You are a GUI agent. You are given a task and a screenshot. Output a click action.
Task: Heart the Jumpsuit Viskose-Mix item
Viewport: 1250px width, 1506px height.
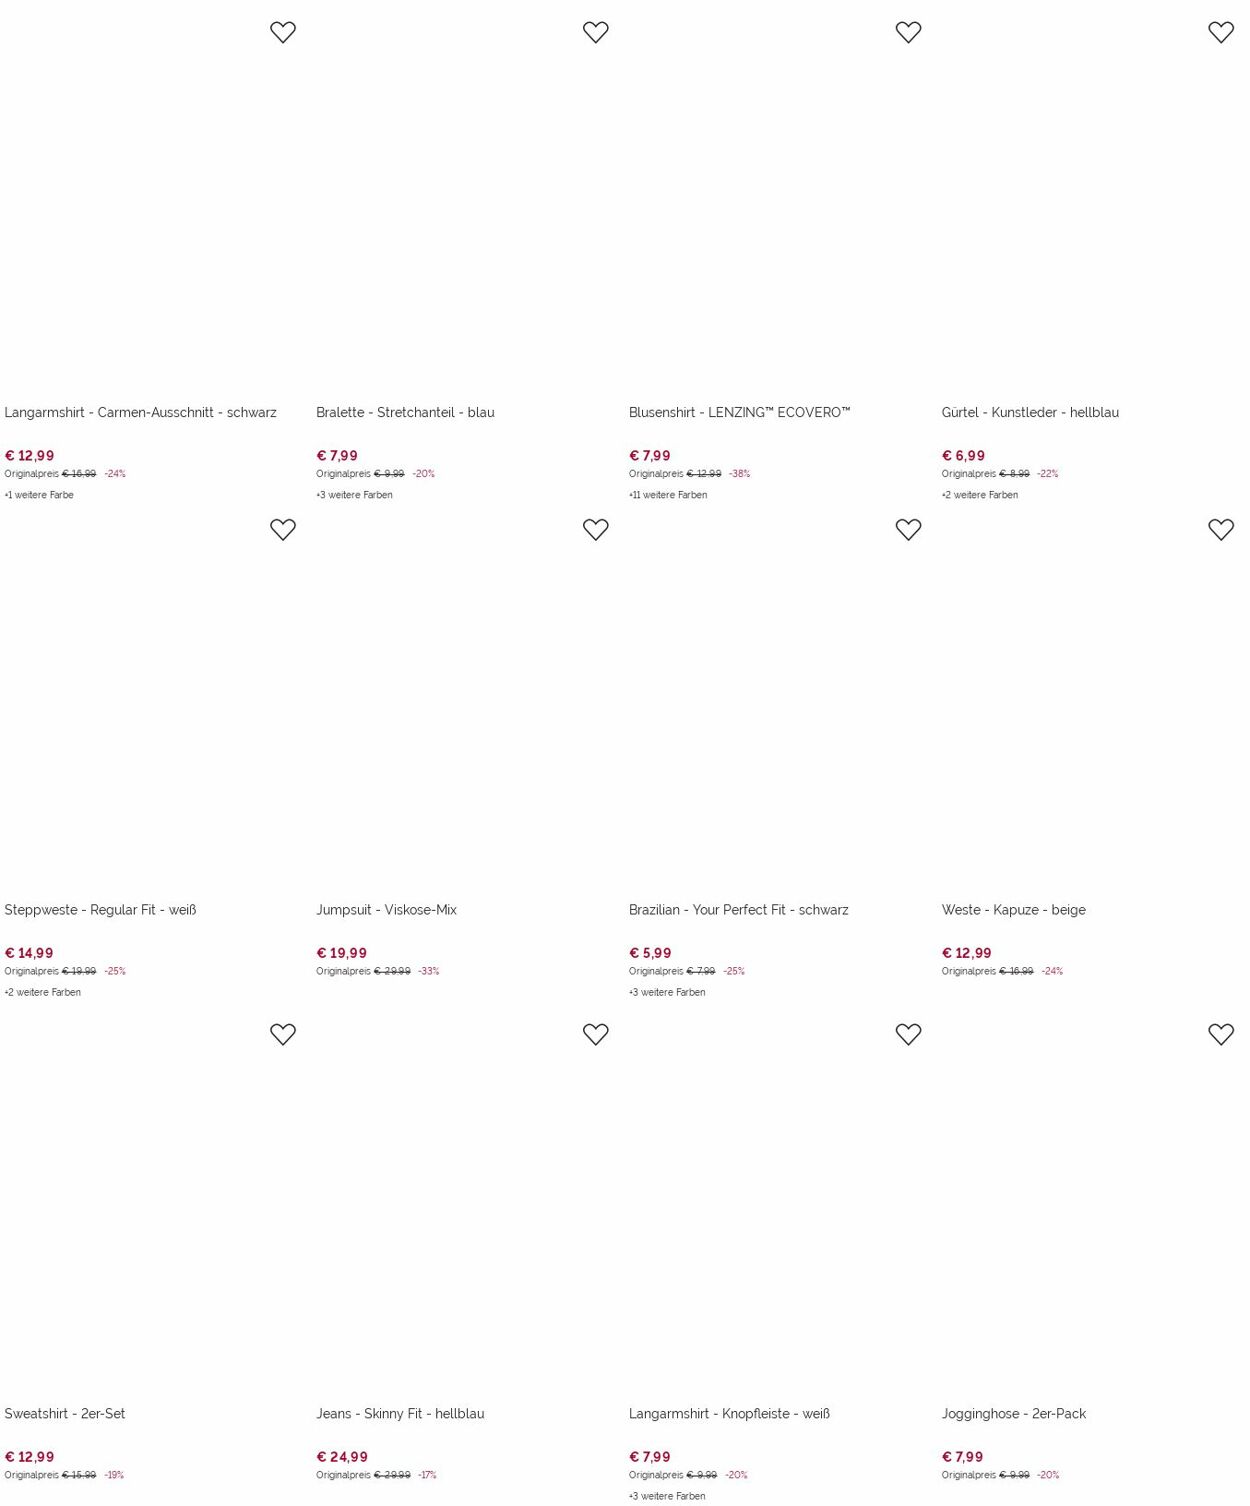596,529
